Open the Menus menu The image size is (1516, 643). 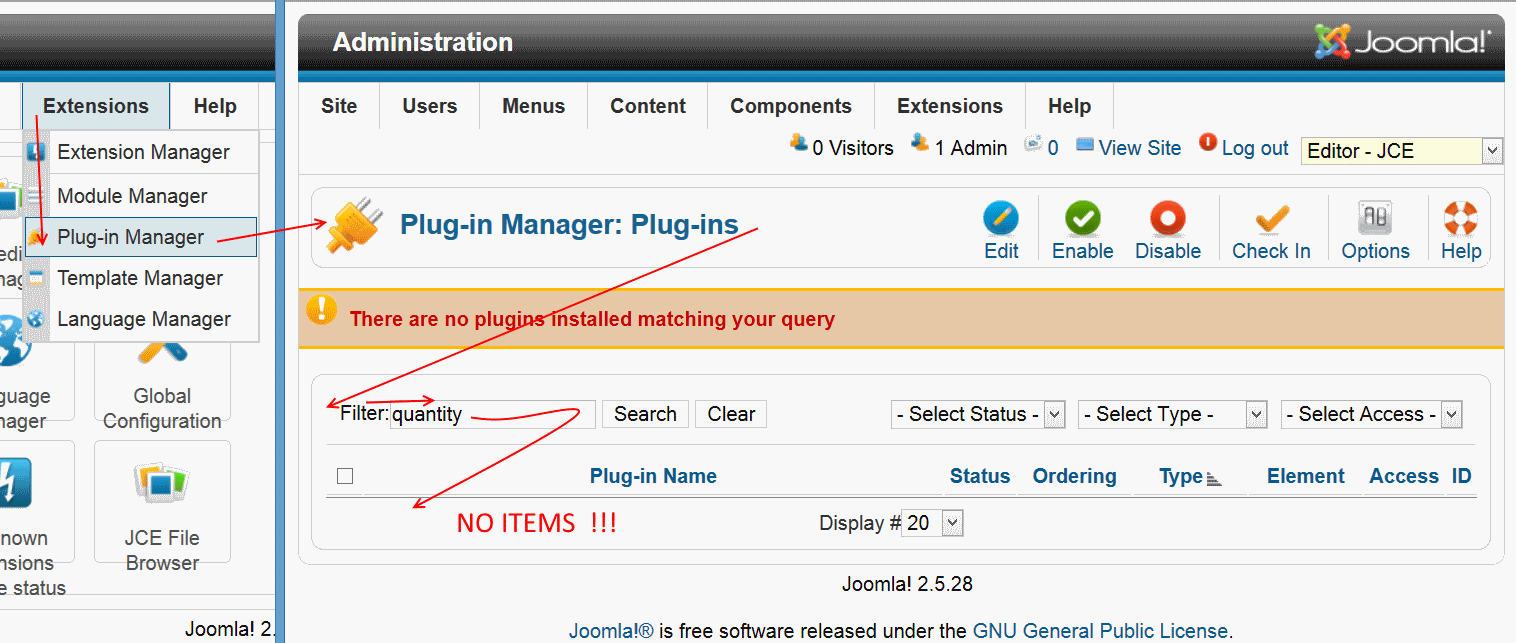pyautogui.click(x=534, y=106)
